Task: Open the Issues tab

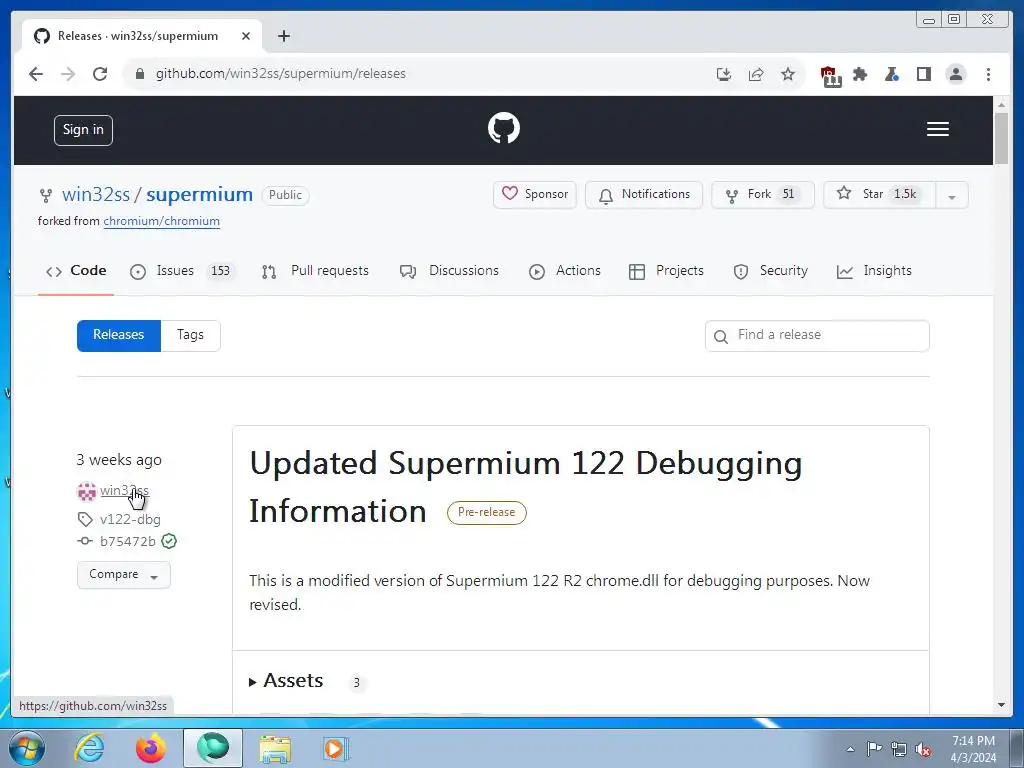Action: (182, 270)
